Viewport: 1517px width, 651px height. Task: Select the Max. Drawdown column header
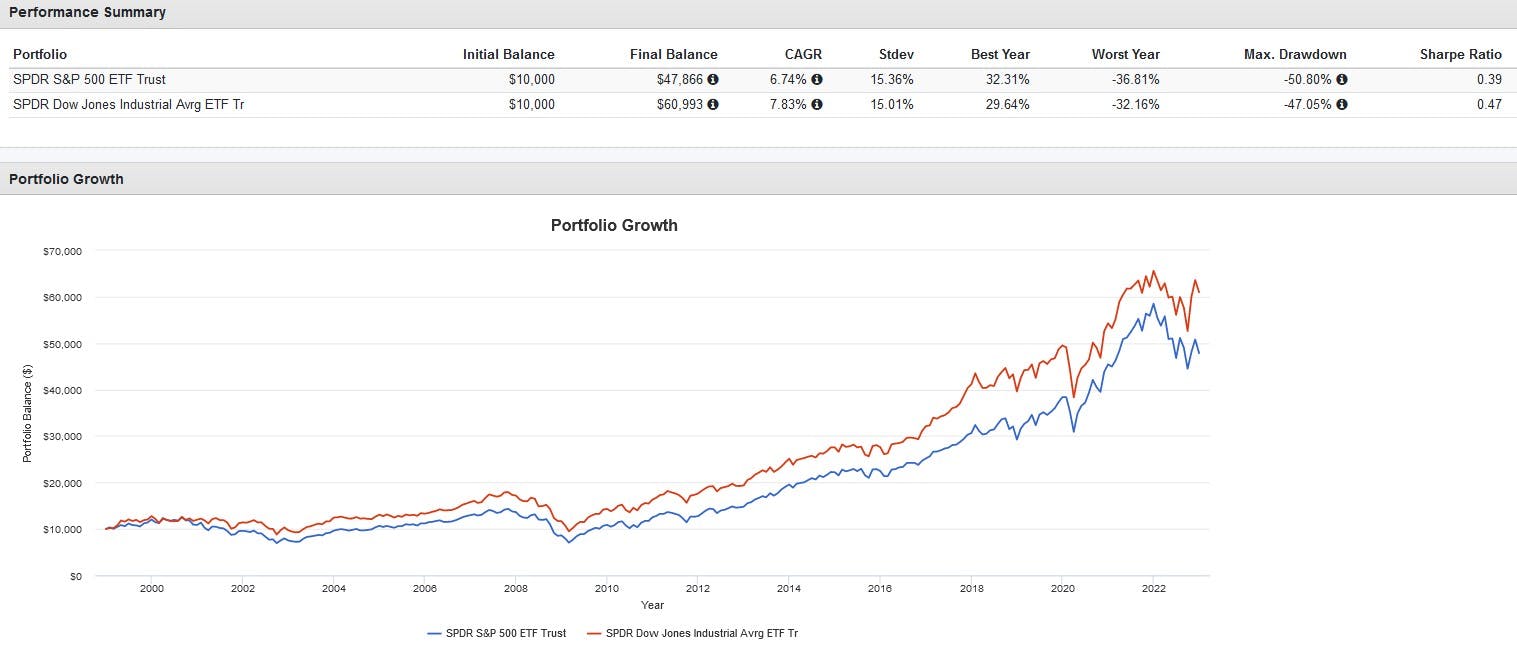pos(1295,54)
